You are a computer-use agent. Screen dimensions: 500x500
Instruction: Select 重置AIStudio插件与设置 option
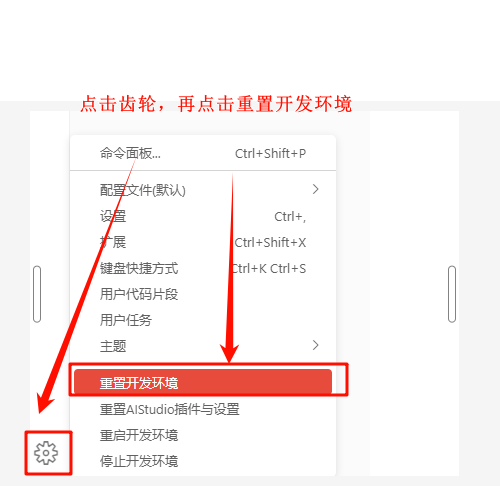click(203, 409)
